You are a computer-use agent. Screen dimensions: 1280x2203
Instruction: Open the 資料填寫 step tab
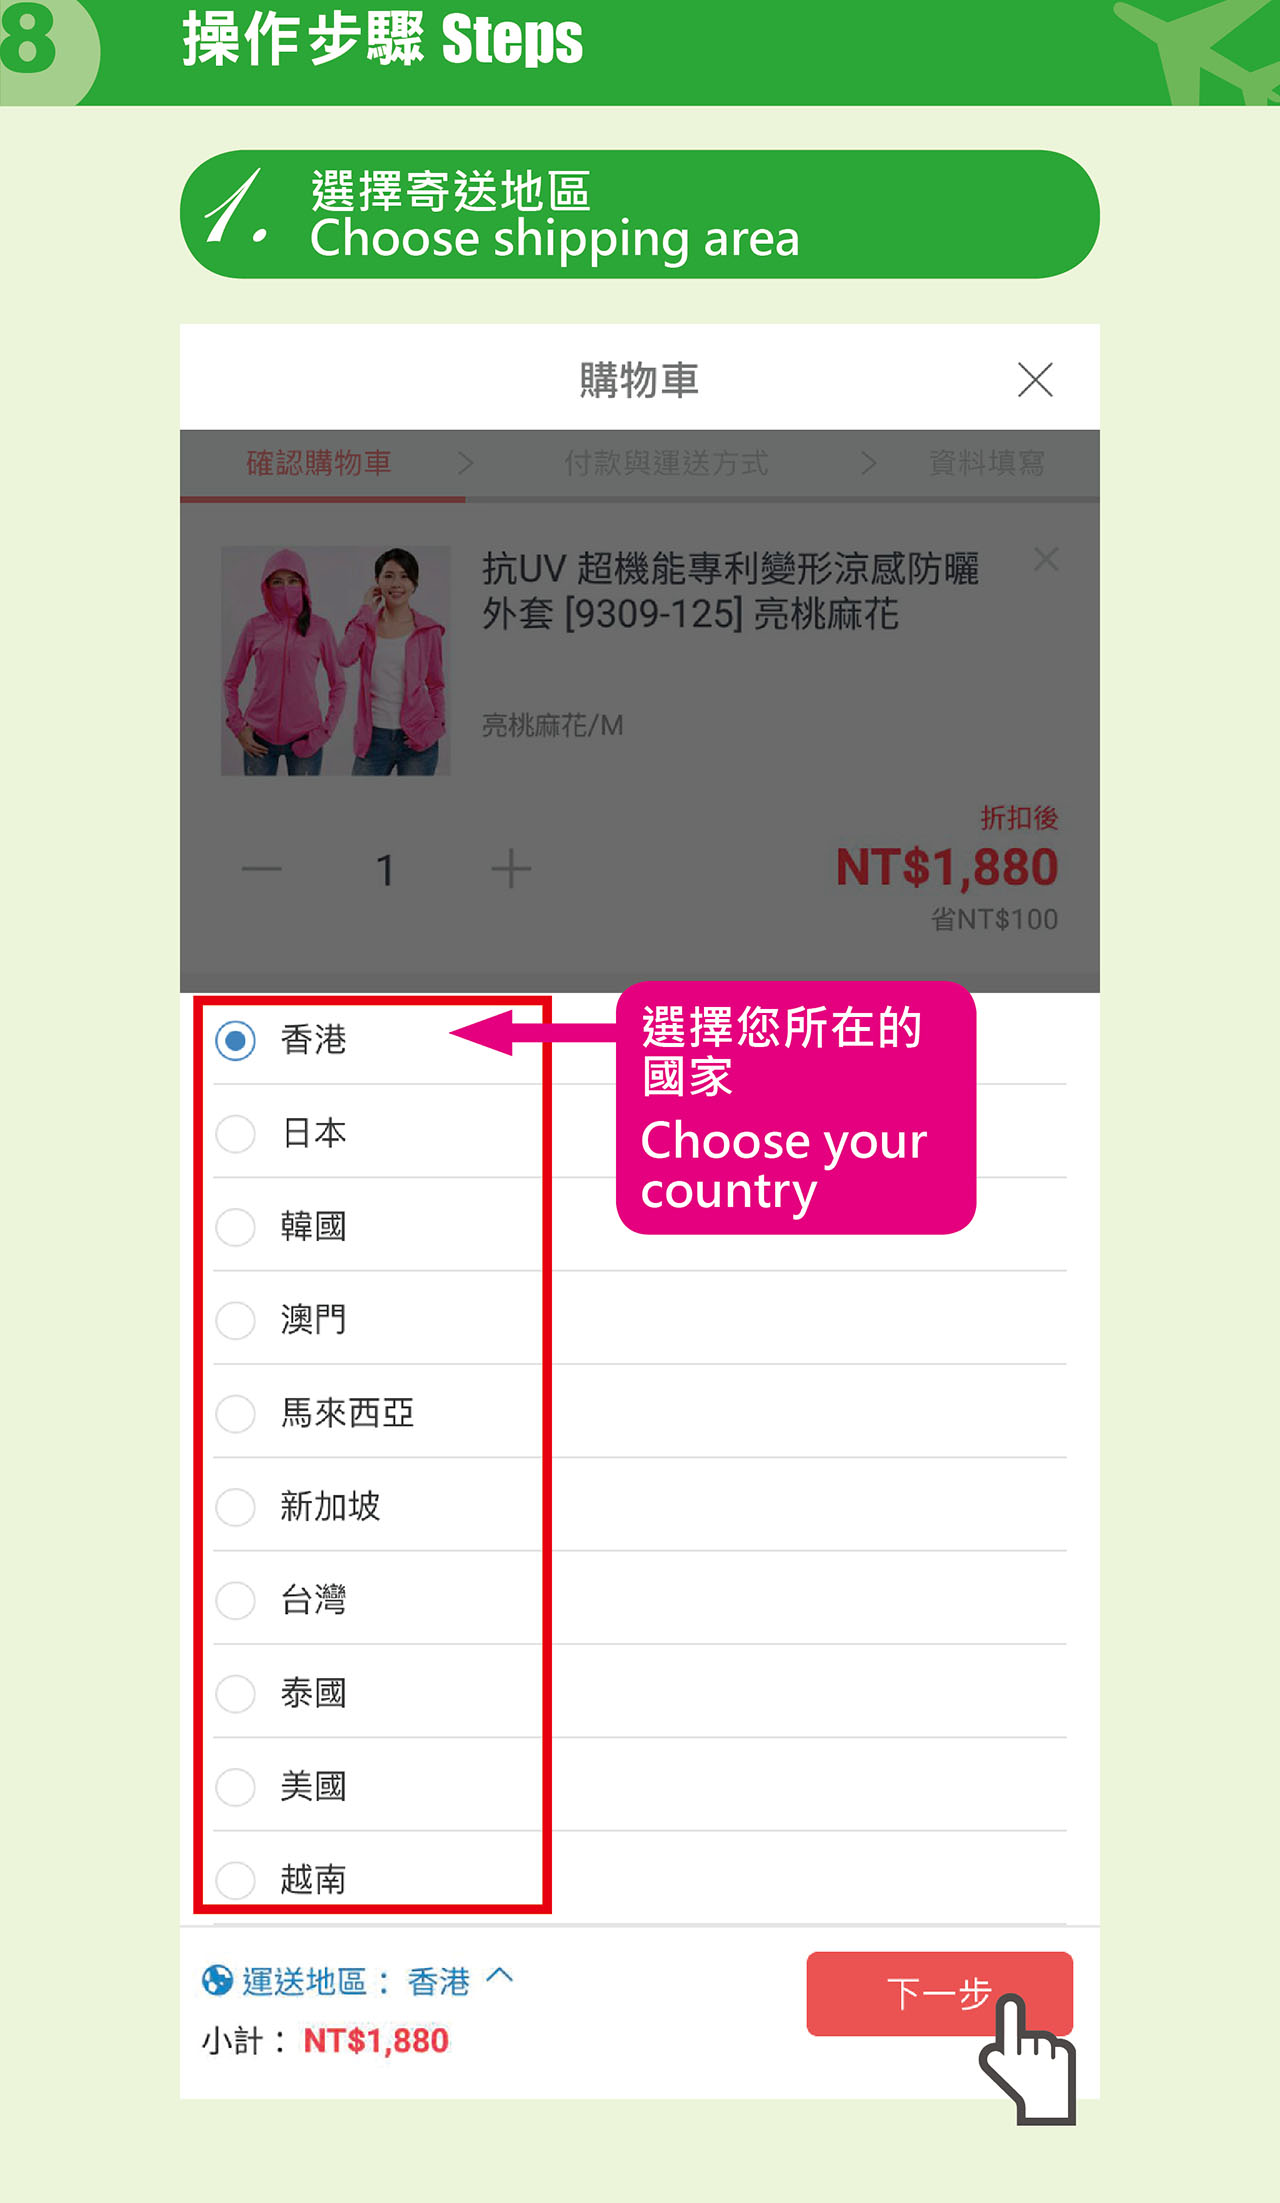[x=987, y=463]
